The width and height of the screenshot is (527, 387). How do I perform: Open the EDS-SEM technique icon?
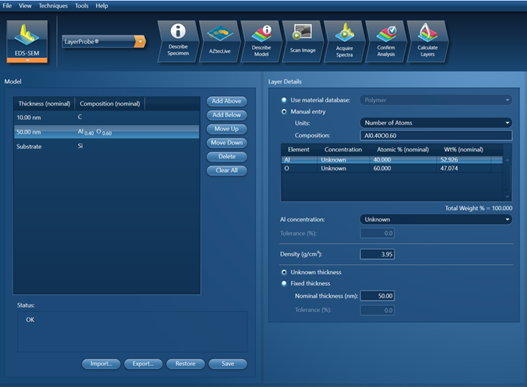click(x=27, y=41)
